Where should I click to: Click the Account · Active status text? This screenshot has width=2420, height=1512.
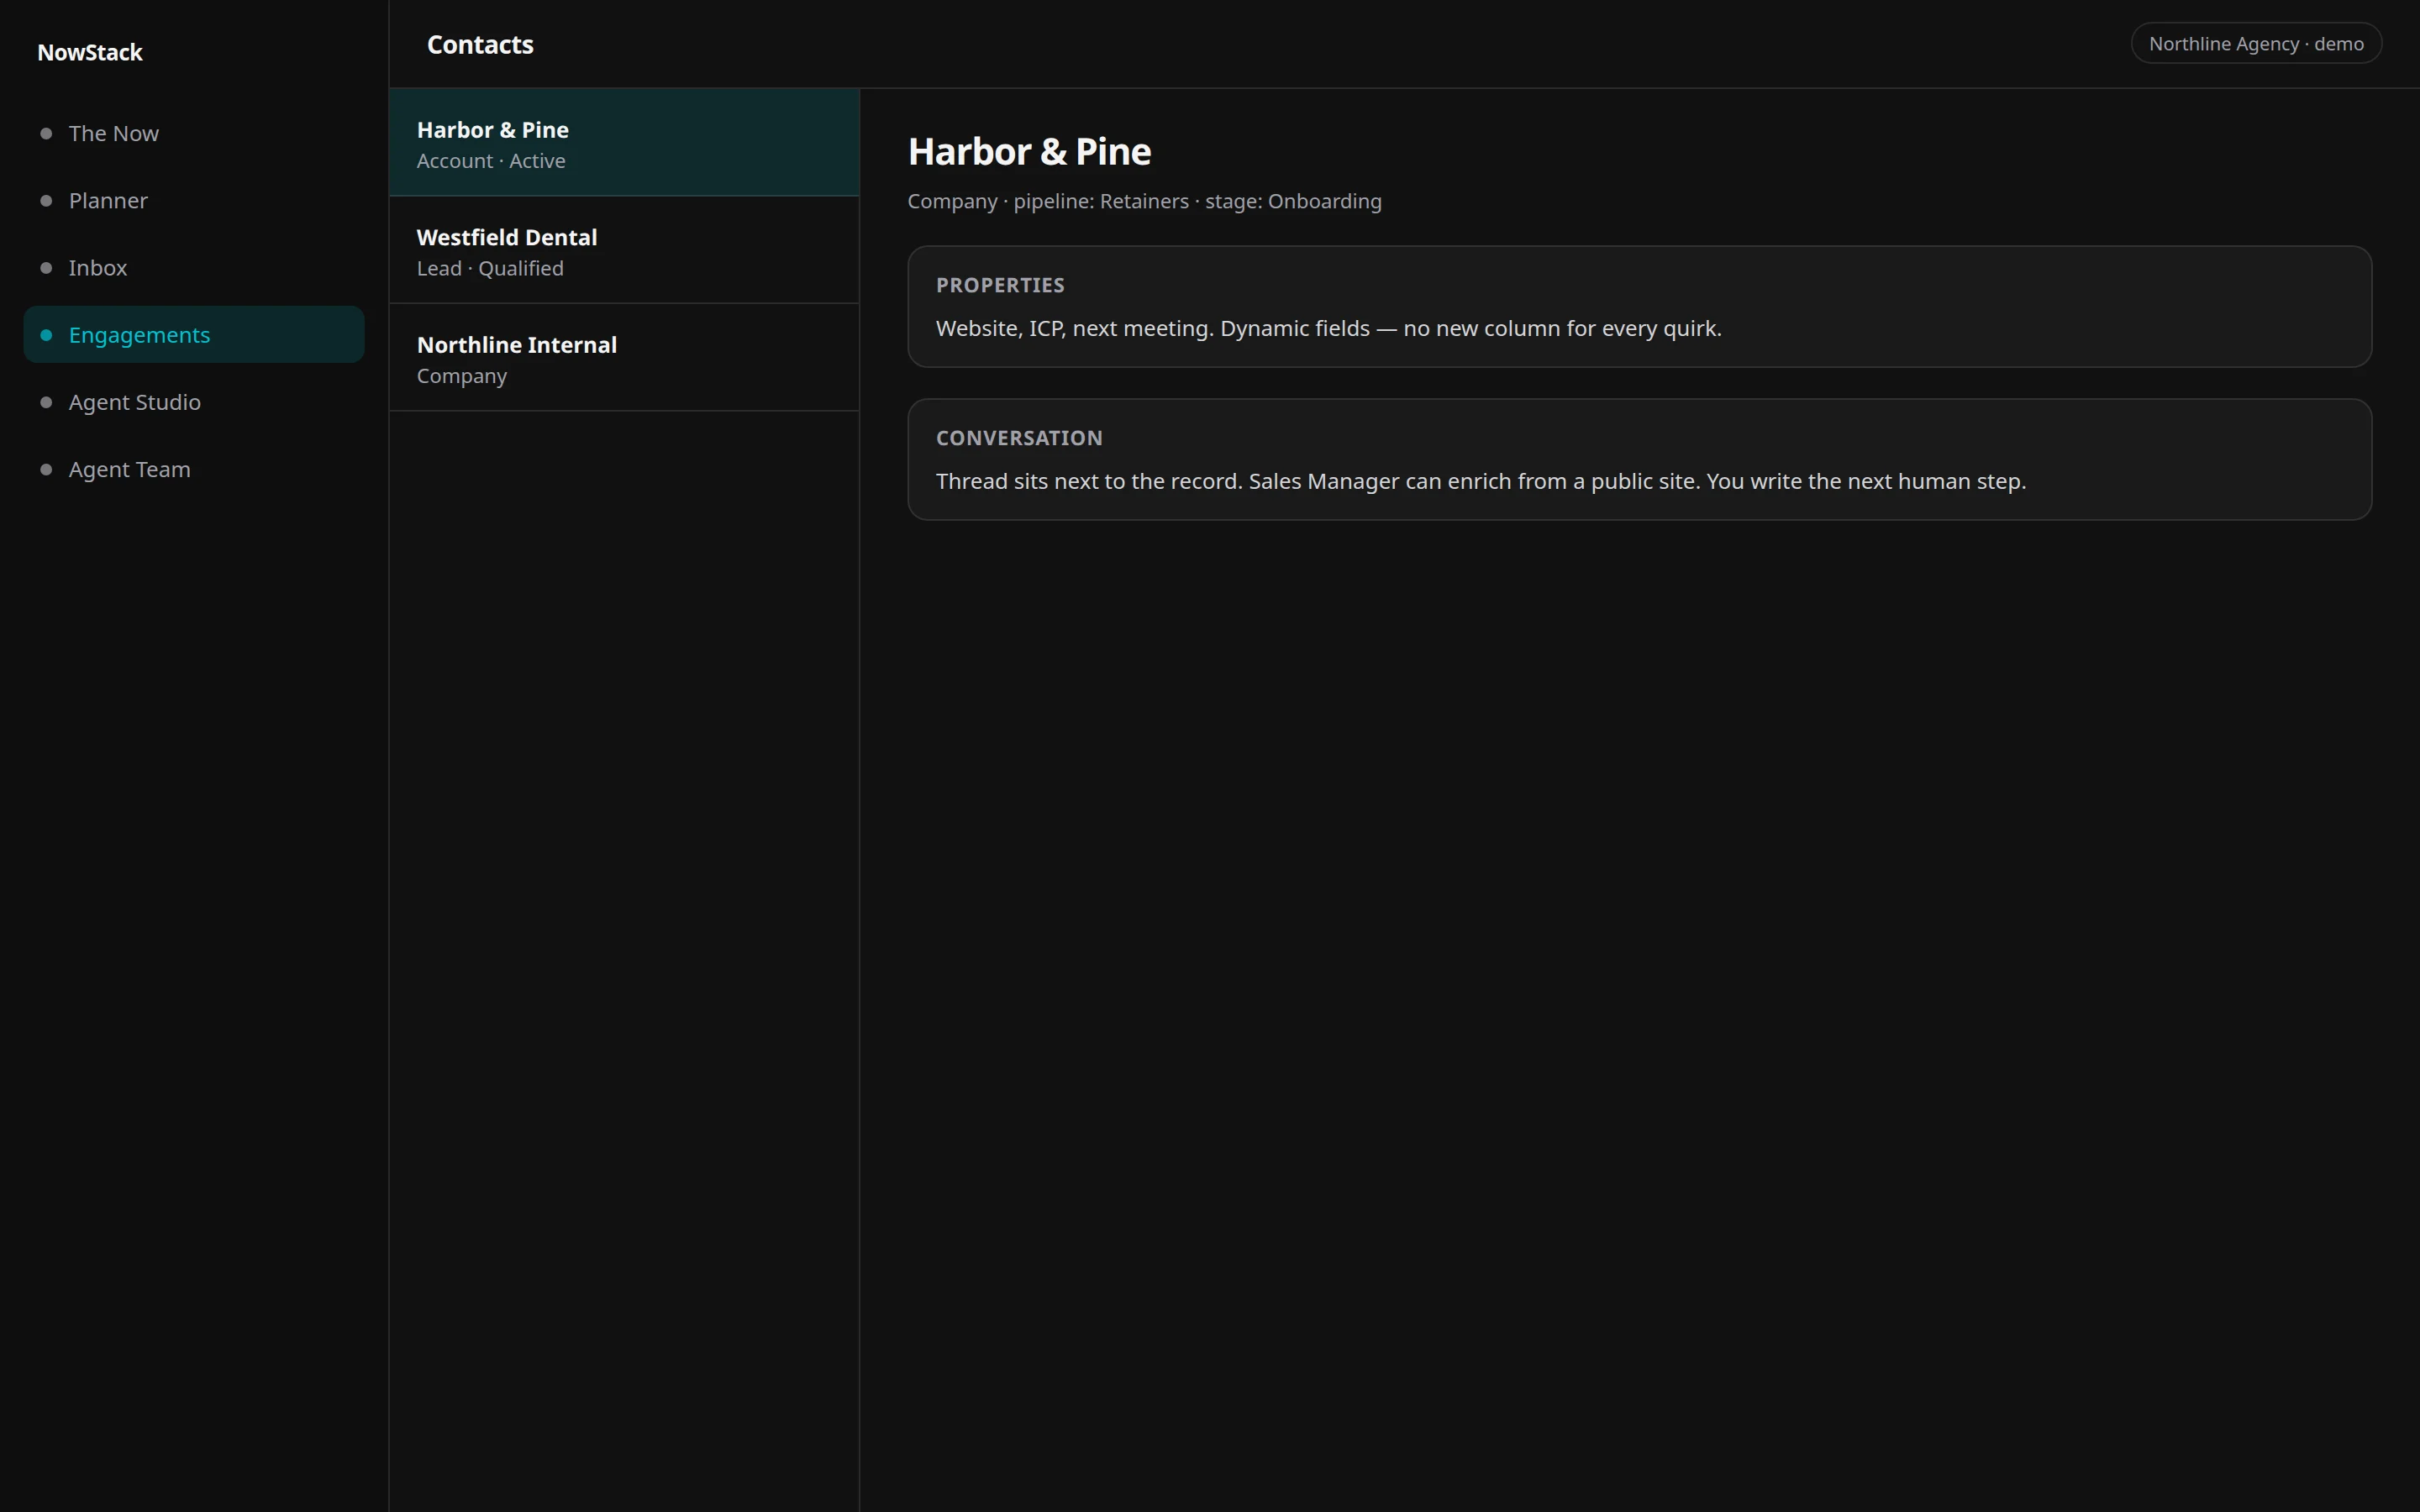[x=491, y=161]
